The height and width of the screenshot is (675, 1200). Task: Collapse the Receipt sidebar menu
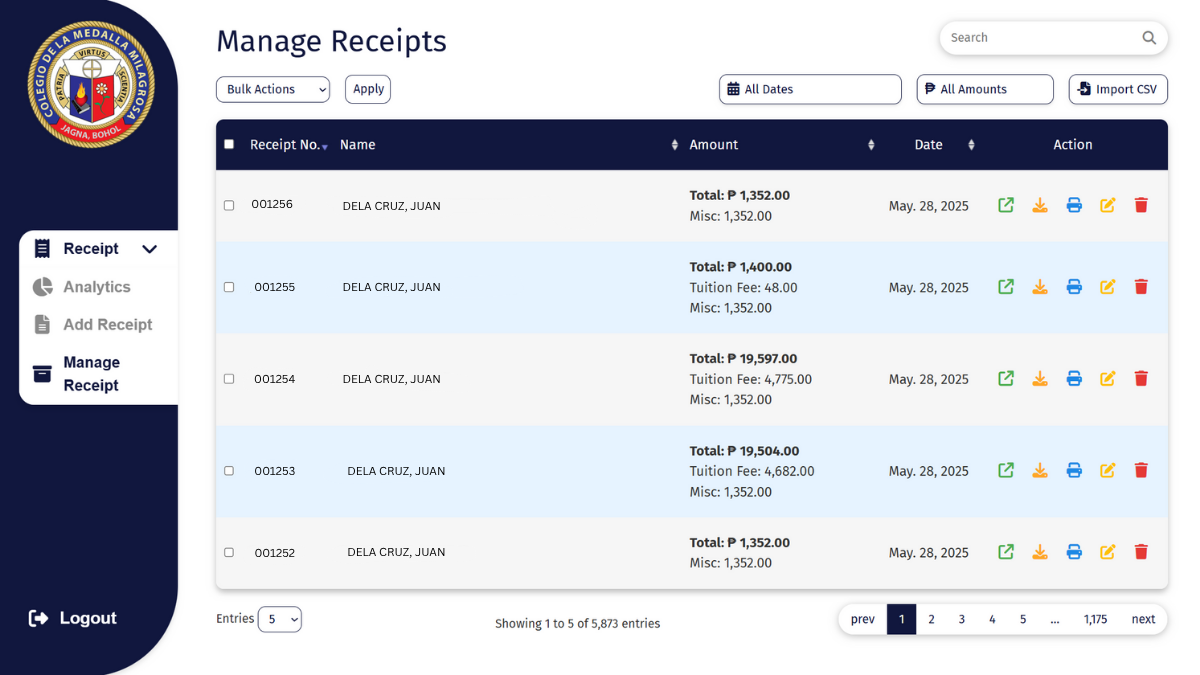tap(149, 249)
